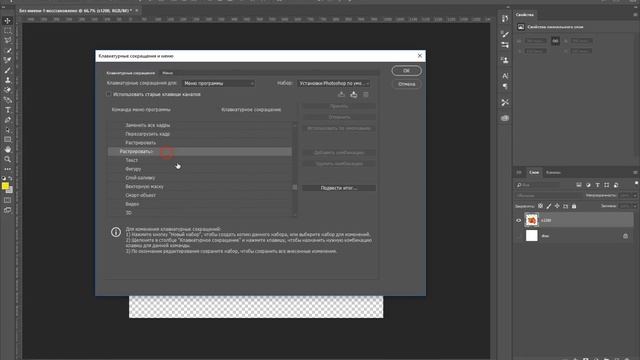Show the white background layer visibility box

pyautogui.click(x=518, y=236)
